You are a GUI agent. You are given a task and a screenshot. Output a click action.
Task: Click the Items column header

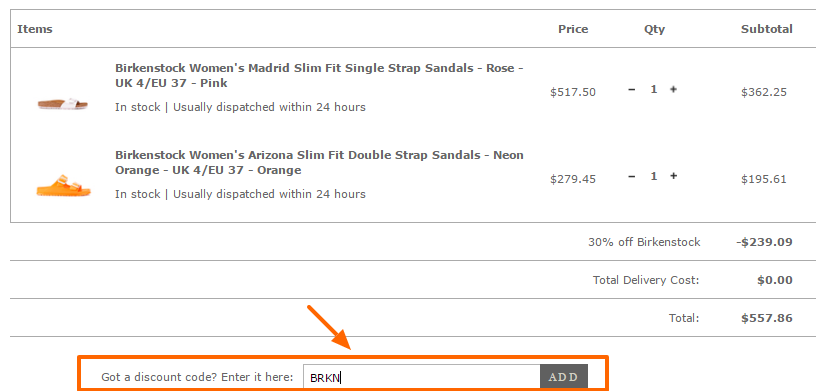[x=35, y=29]
